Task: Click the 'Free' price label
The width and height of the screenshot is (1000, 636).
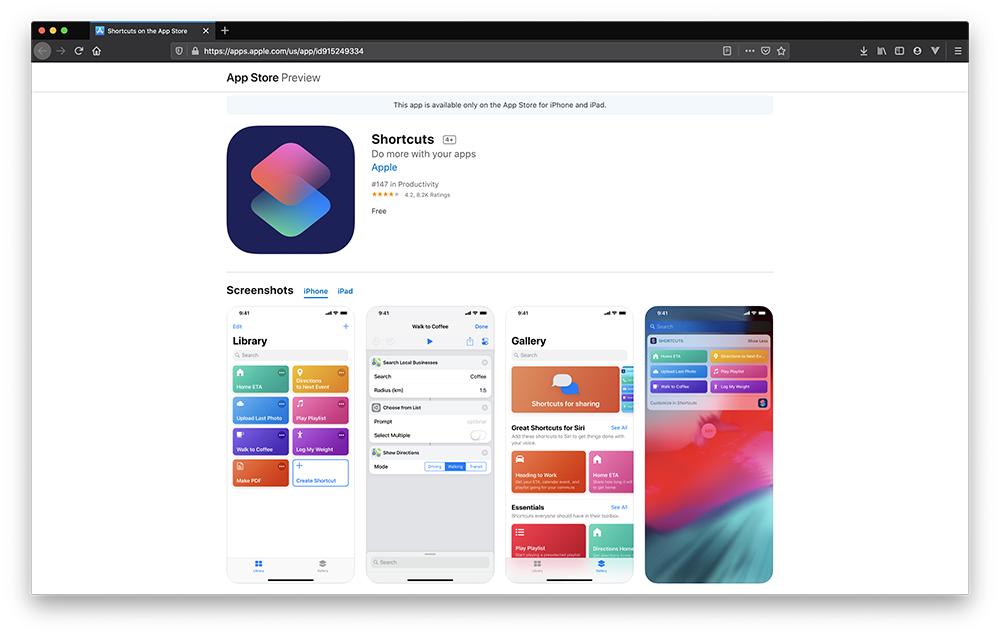Action: [379, 211]
